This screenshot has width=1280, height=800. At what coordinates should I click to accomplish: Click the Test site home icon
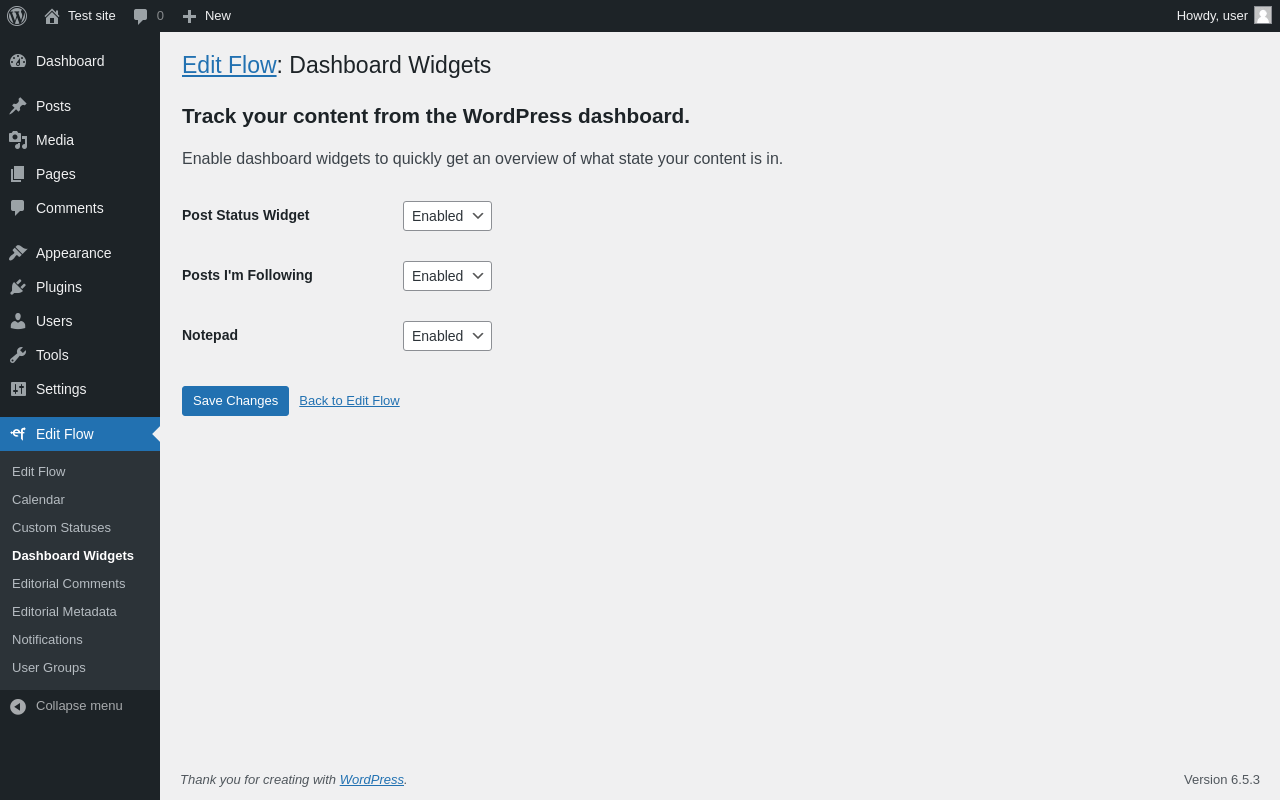tap(52, 16)
